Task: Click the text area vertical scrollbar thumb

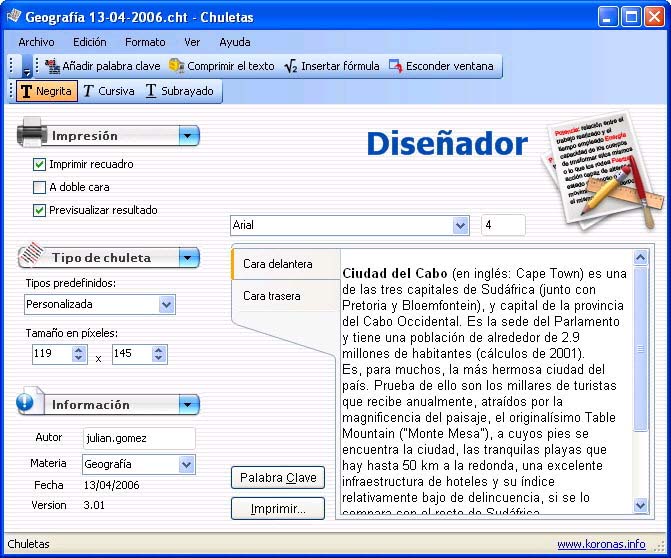Action: 640,349
